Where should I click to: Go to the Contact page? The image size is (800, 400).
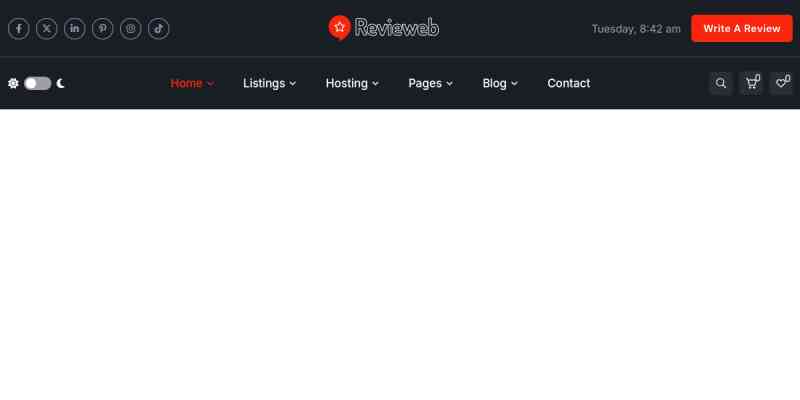click(x=569, y=83)
